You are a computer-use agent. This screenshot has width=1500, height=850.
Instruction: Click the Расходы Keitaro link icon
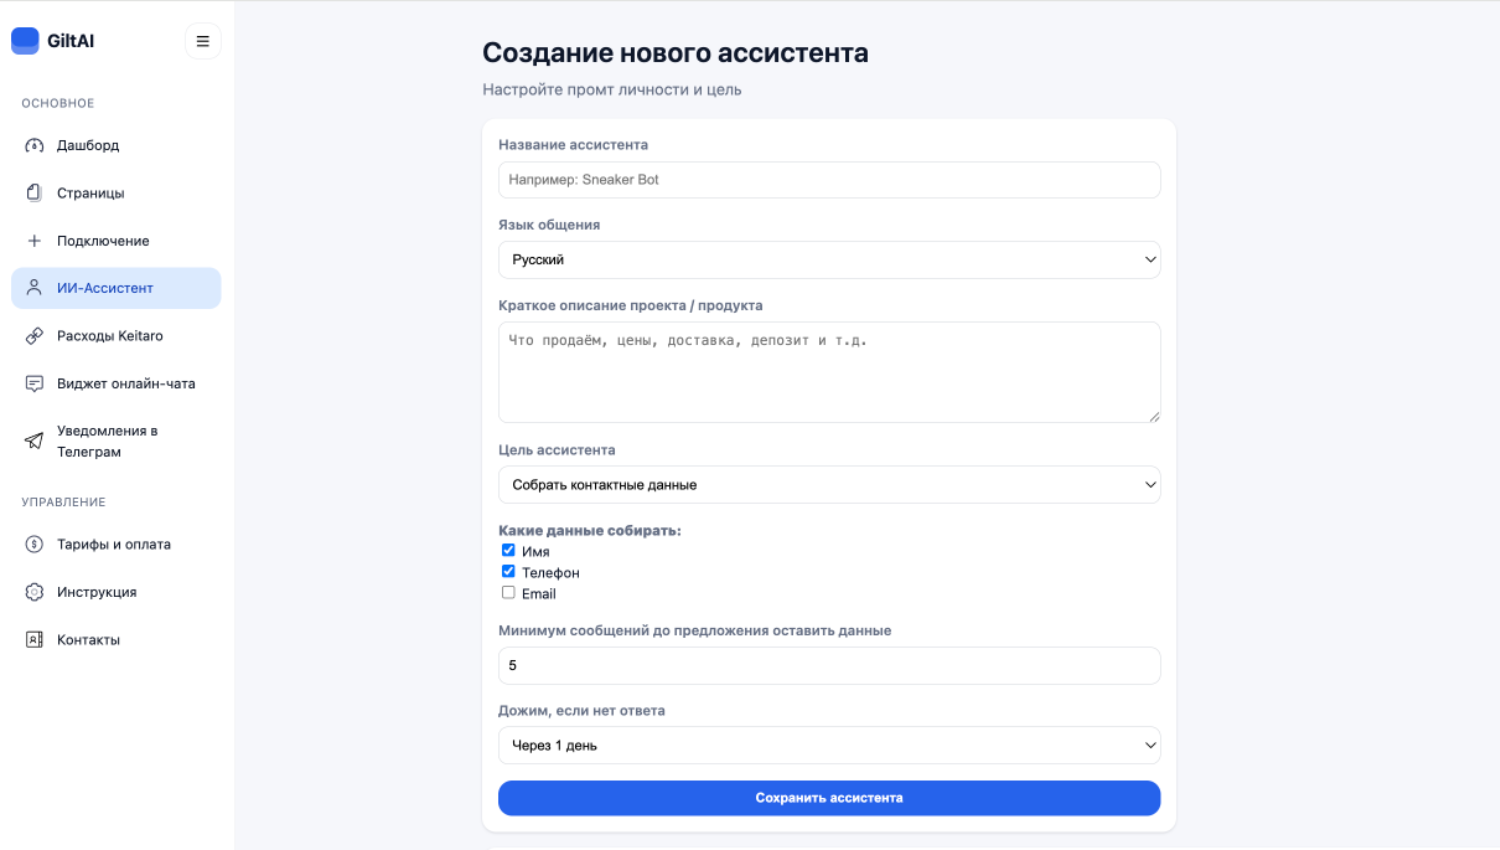click(34, 336)
